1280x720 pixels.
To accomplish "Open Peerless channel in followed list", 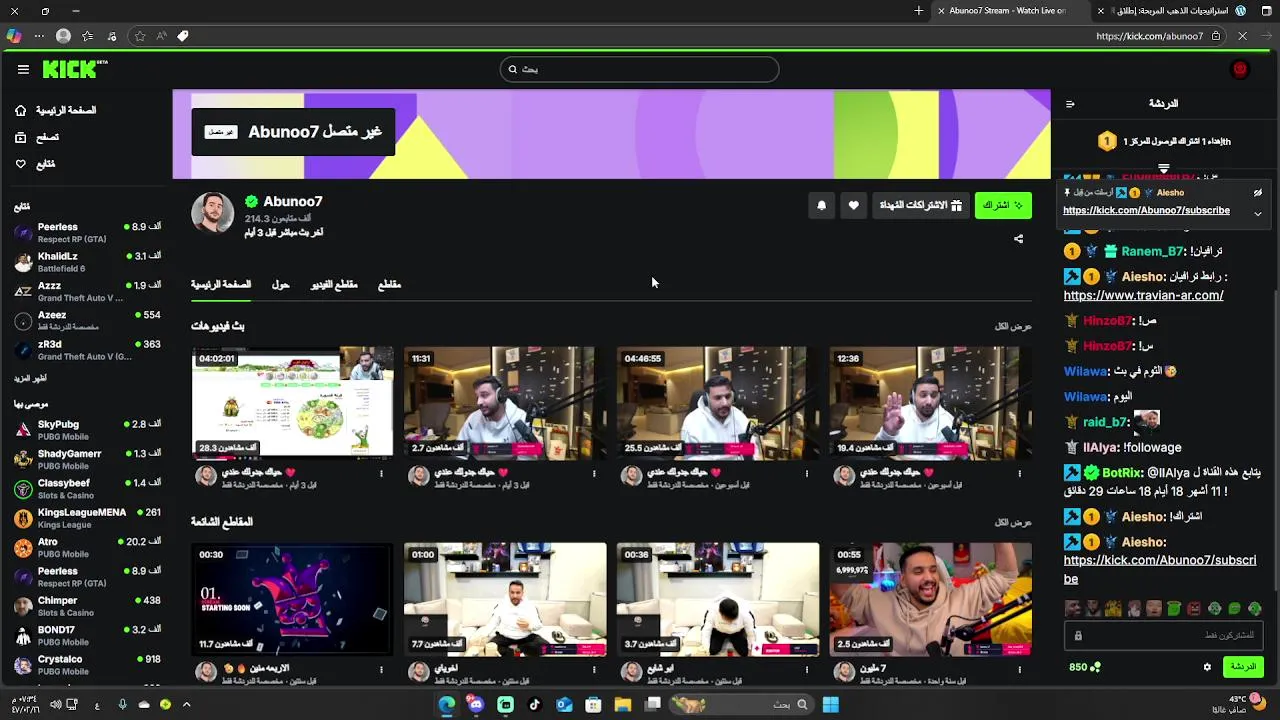I will tap(87, 233).
